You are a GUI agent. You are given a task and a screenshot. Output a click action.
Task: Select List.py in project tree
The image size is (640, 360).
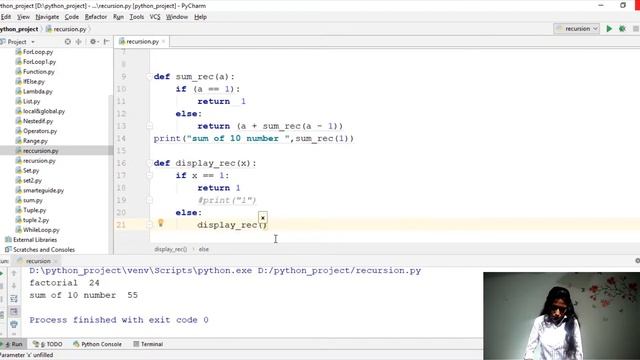tap(28, 101)
